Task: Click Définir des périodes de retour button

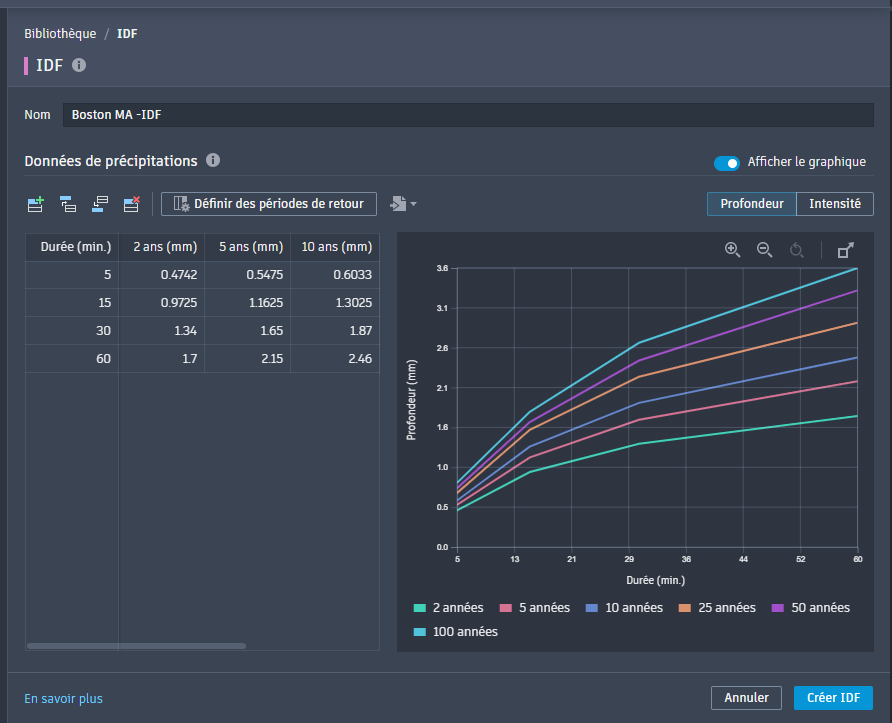Action: (x=269, y=204)
